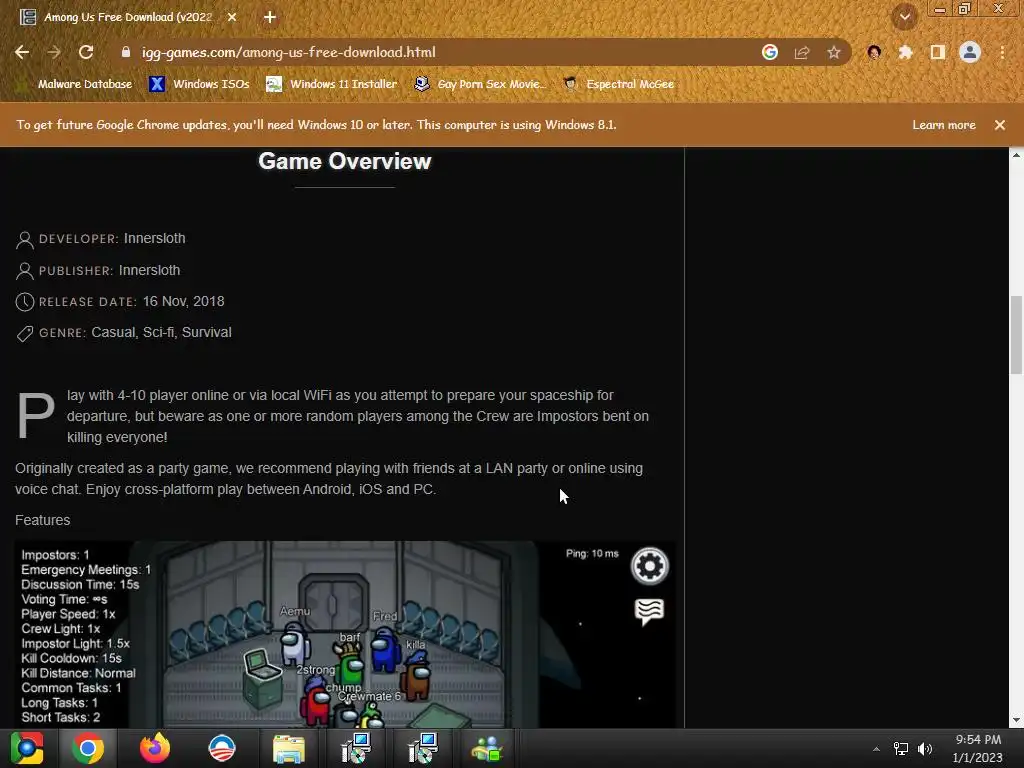
Task: Click the 'Features' text
Action: coord(42,520)
